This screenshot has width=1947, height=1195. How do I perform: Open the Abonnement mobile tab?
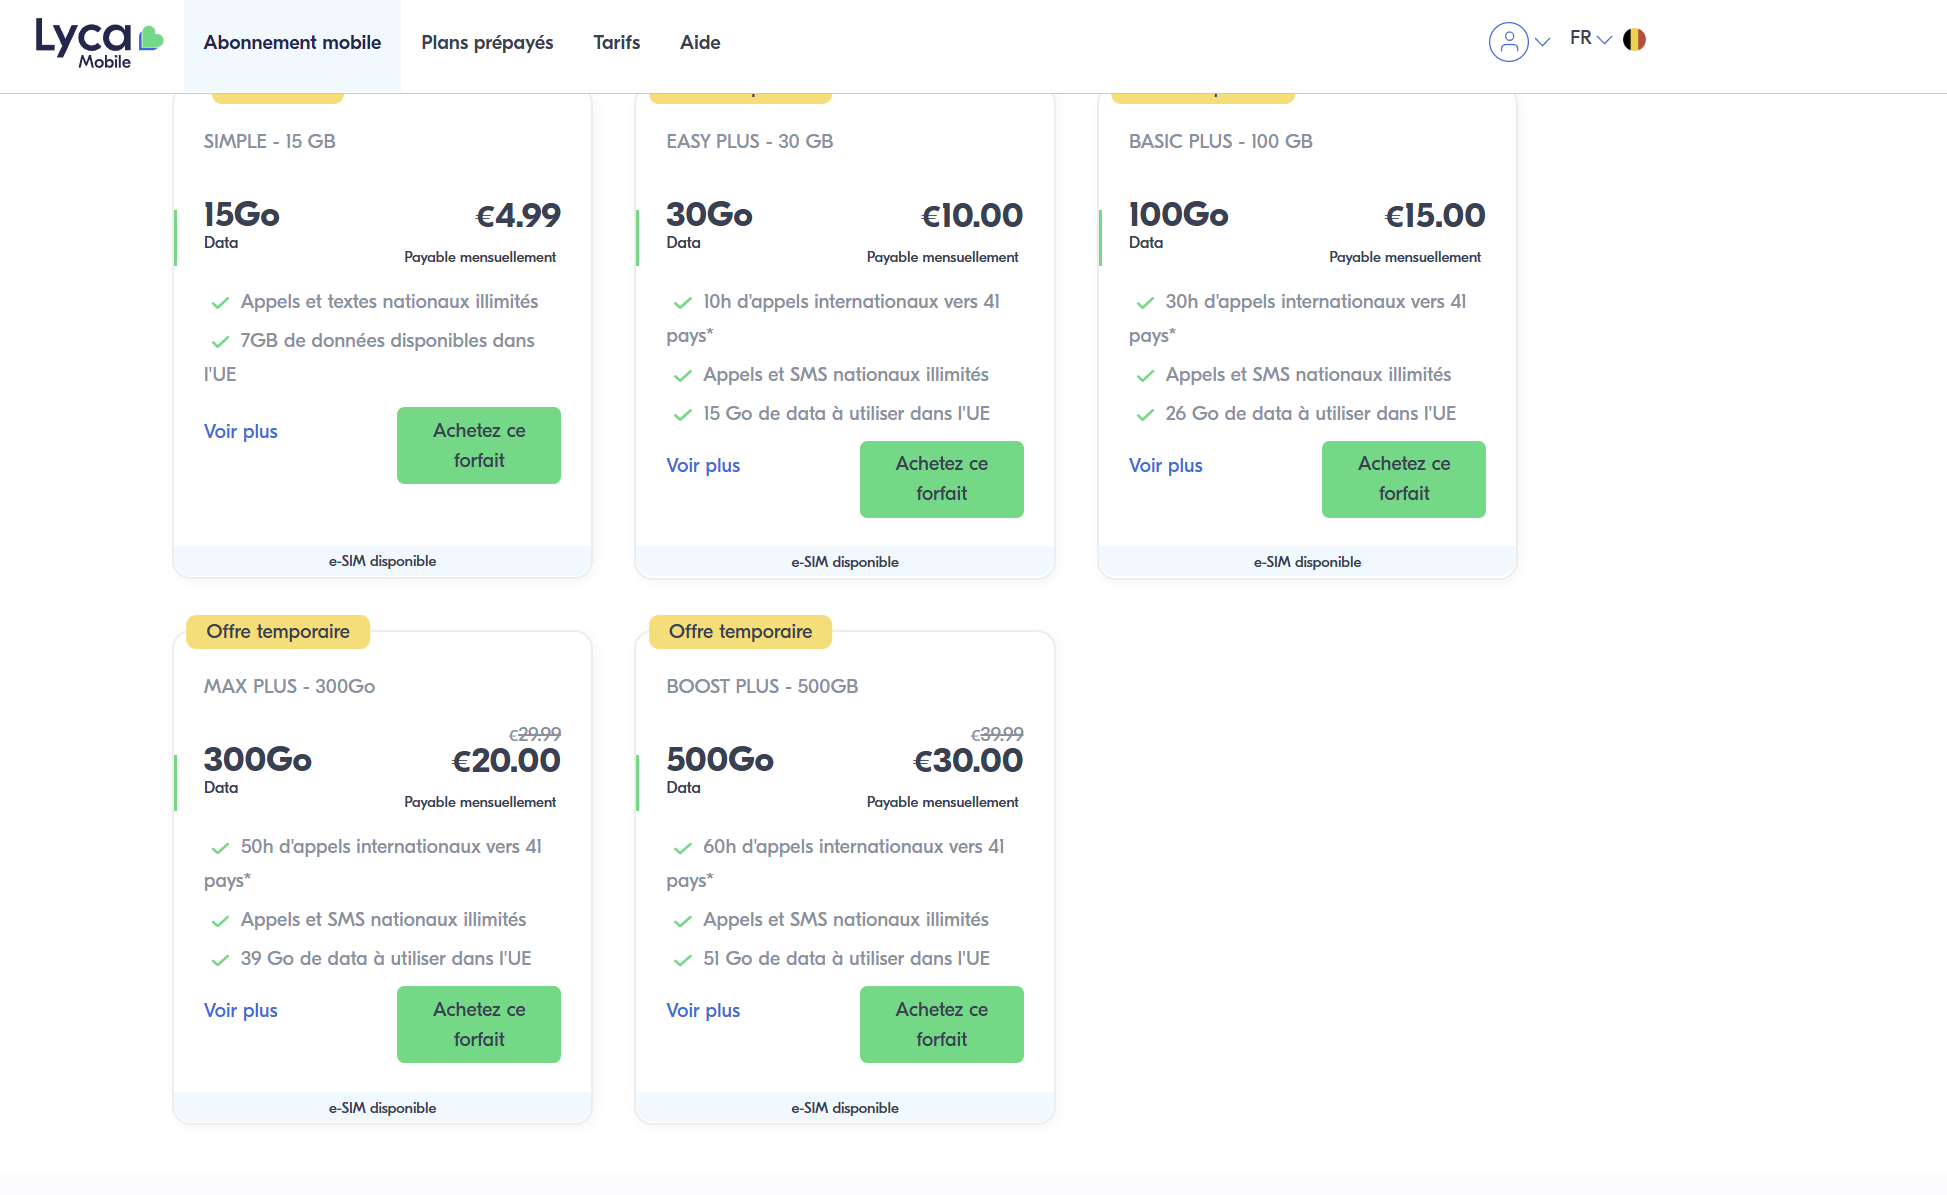pyautogui.click(x=292, y=43)
